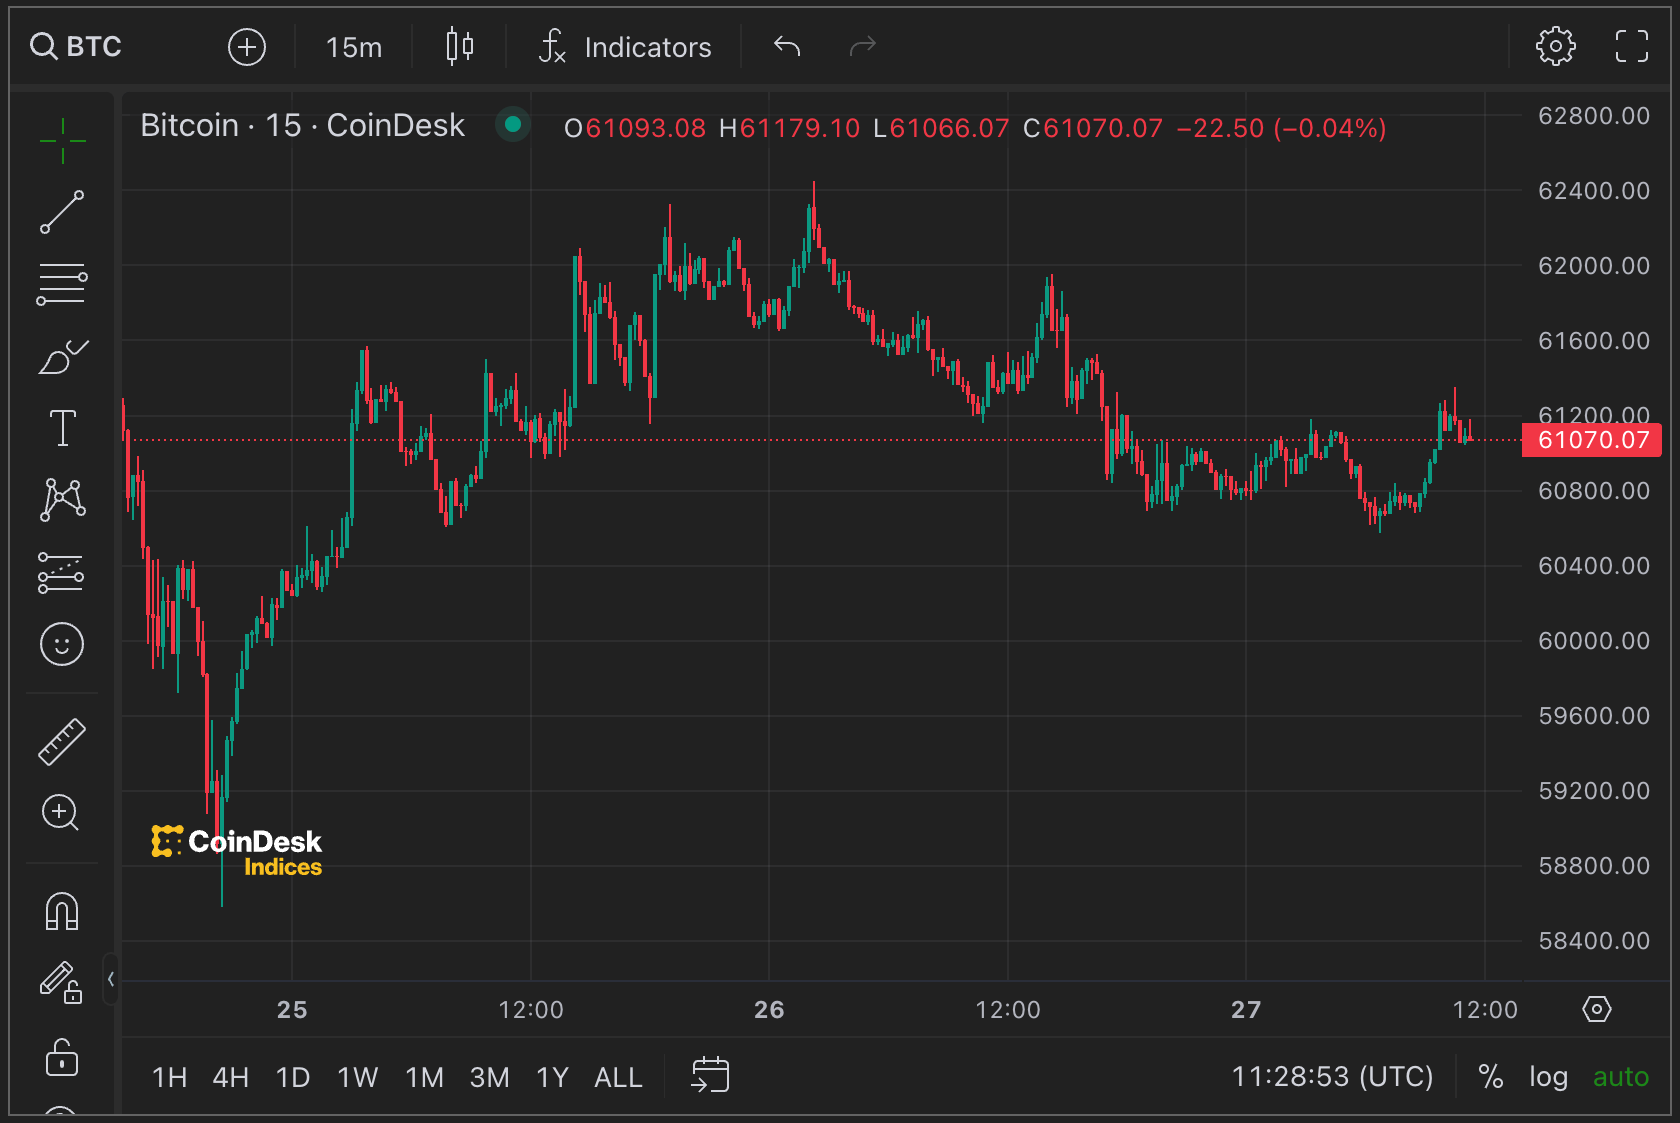Set range to 3M
Image resolution: width=1680 pixels, height=1123 pixels.
(490, 1077)
